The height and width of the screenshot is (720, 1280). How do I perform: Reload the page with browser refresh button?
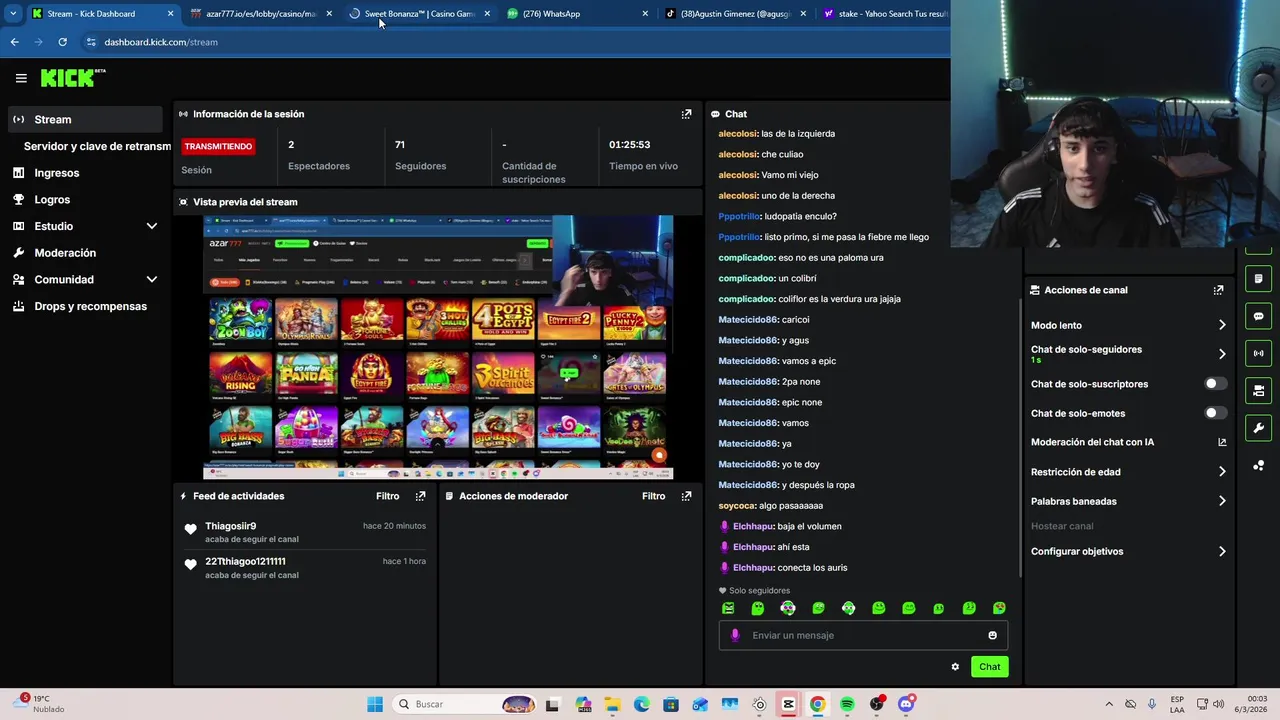62,42
